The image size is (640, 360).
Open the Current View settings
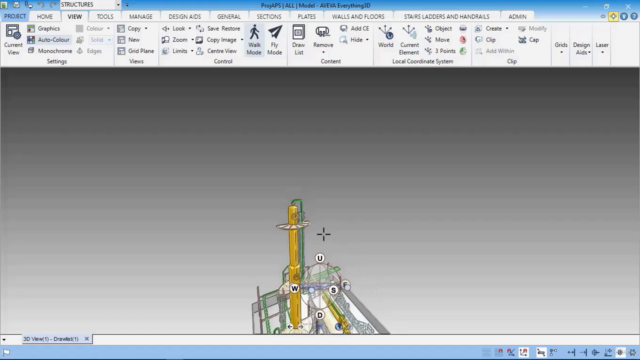(13, 40)
